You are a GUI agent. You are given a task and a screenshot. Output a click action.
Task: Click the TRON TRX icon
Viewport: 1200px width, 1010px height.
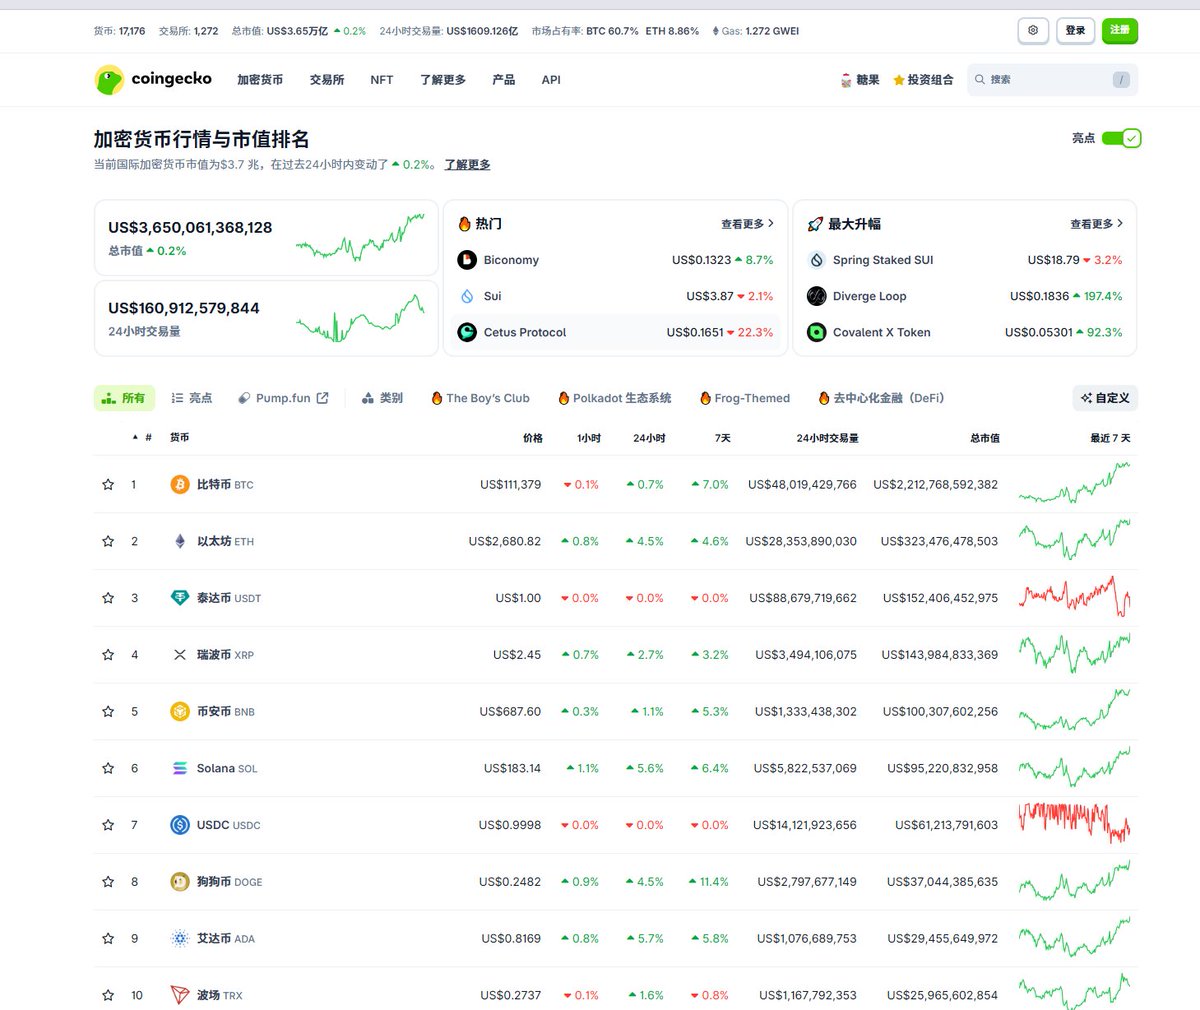pos(180,995)
